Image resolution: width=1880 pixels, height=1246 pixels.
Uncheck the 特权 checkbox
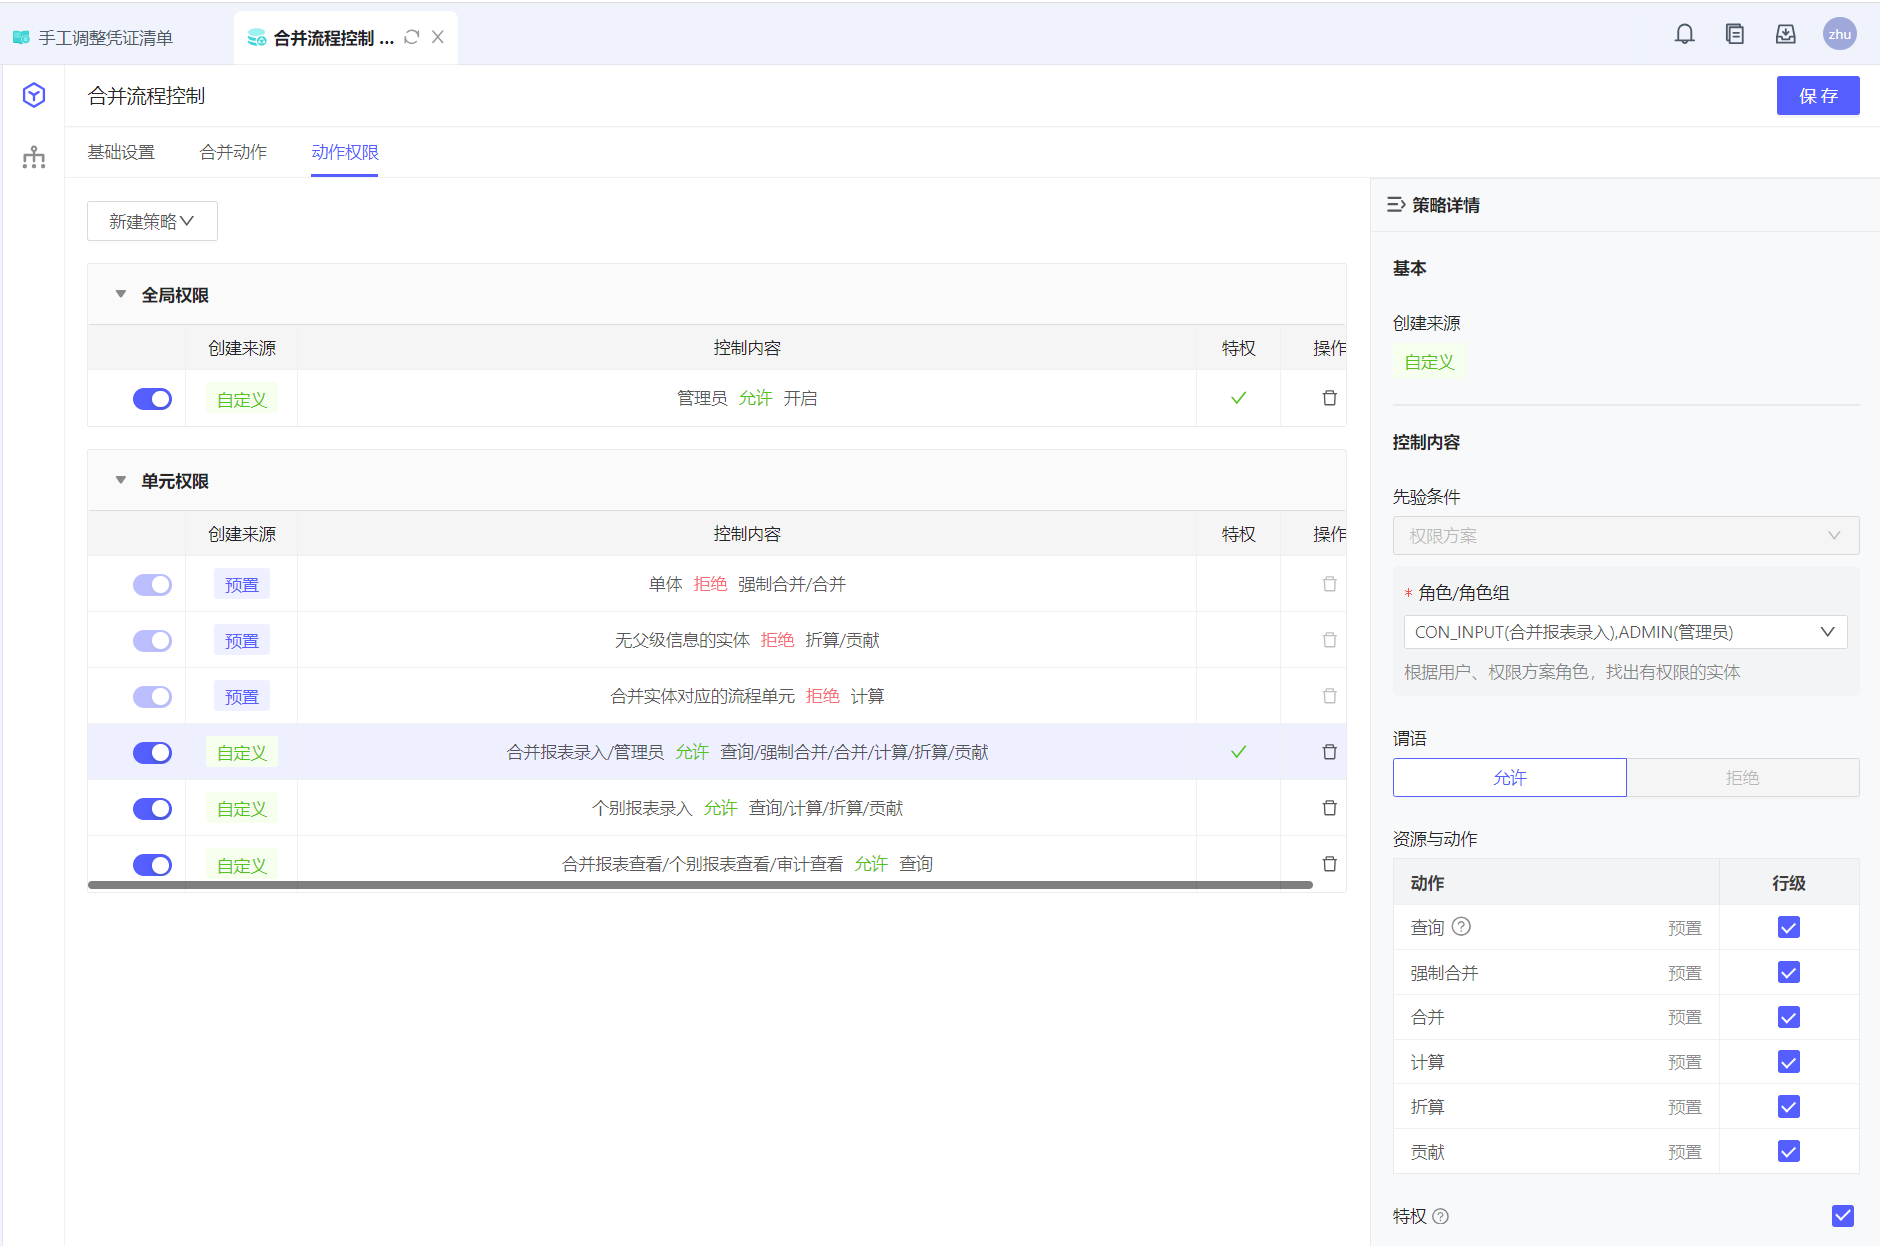pos(1842,1216)
